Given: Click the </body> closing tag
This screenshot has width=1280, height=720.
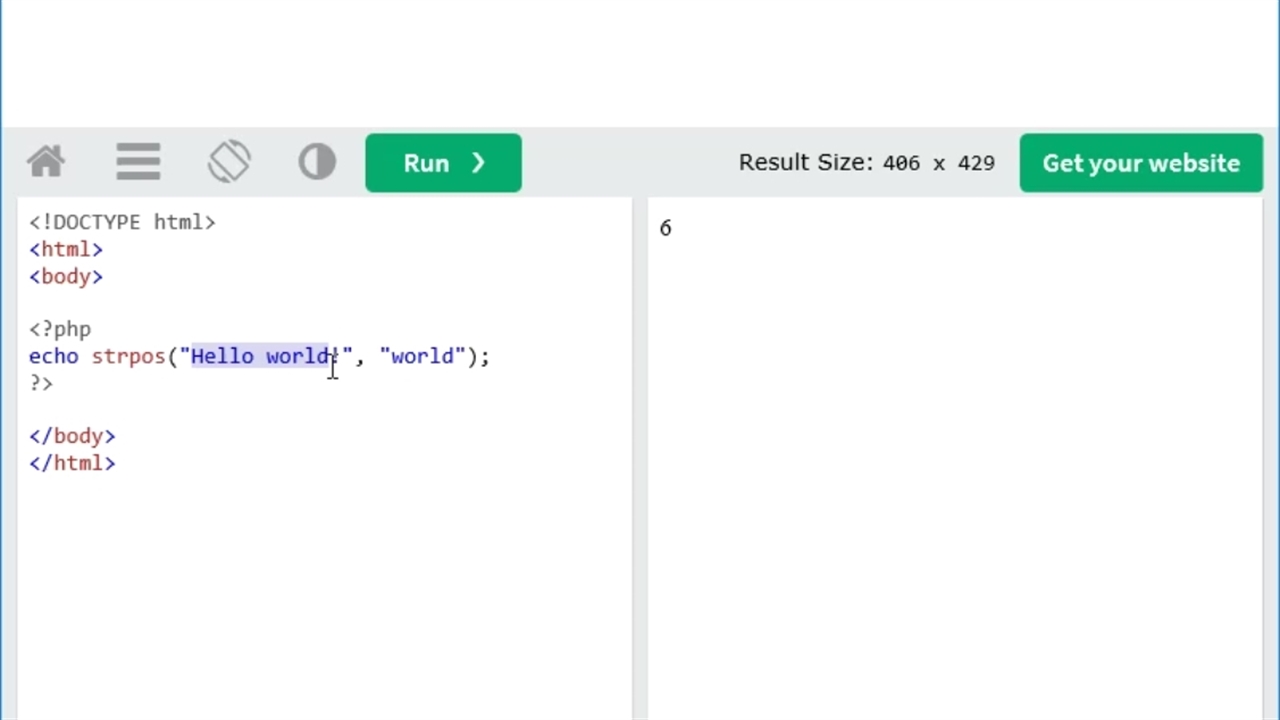Looking at the screenshot, I should click(72, 436).
